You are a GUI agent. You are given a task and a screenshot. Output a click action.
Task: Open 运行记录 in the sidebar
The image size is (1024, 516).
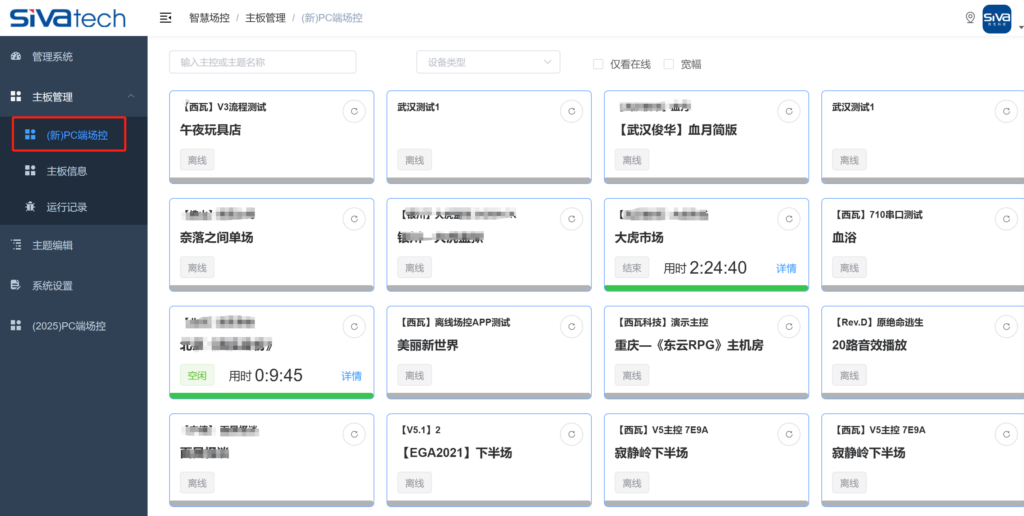67,207
